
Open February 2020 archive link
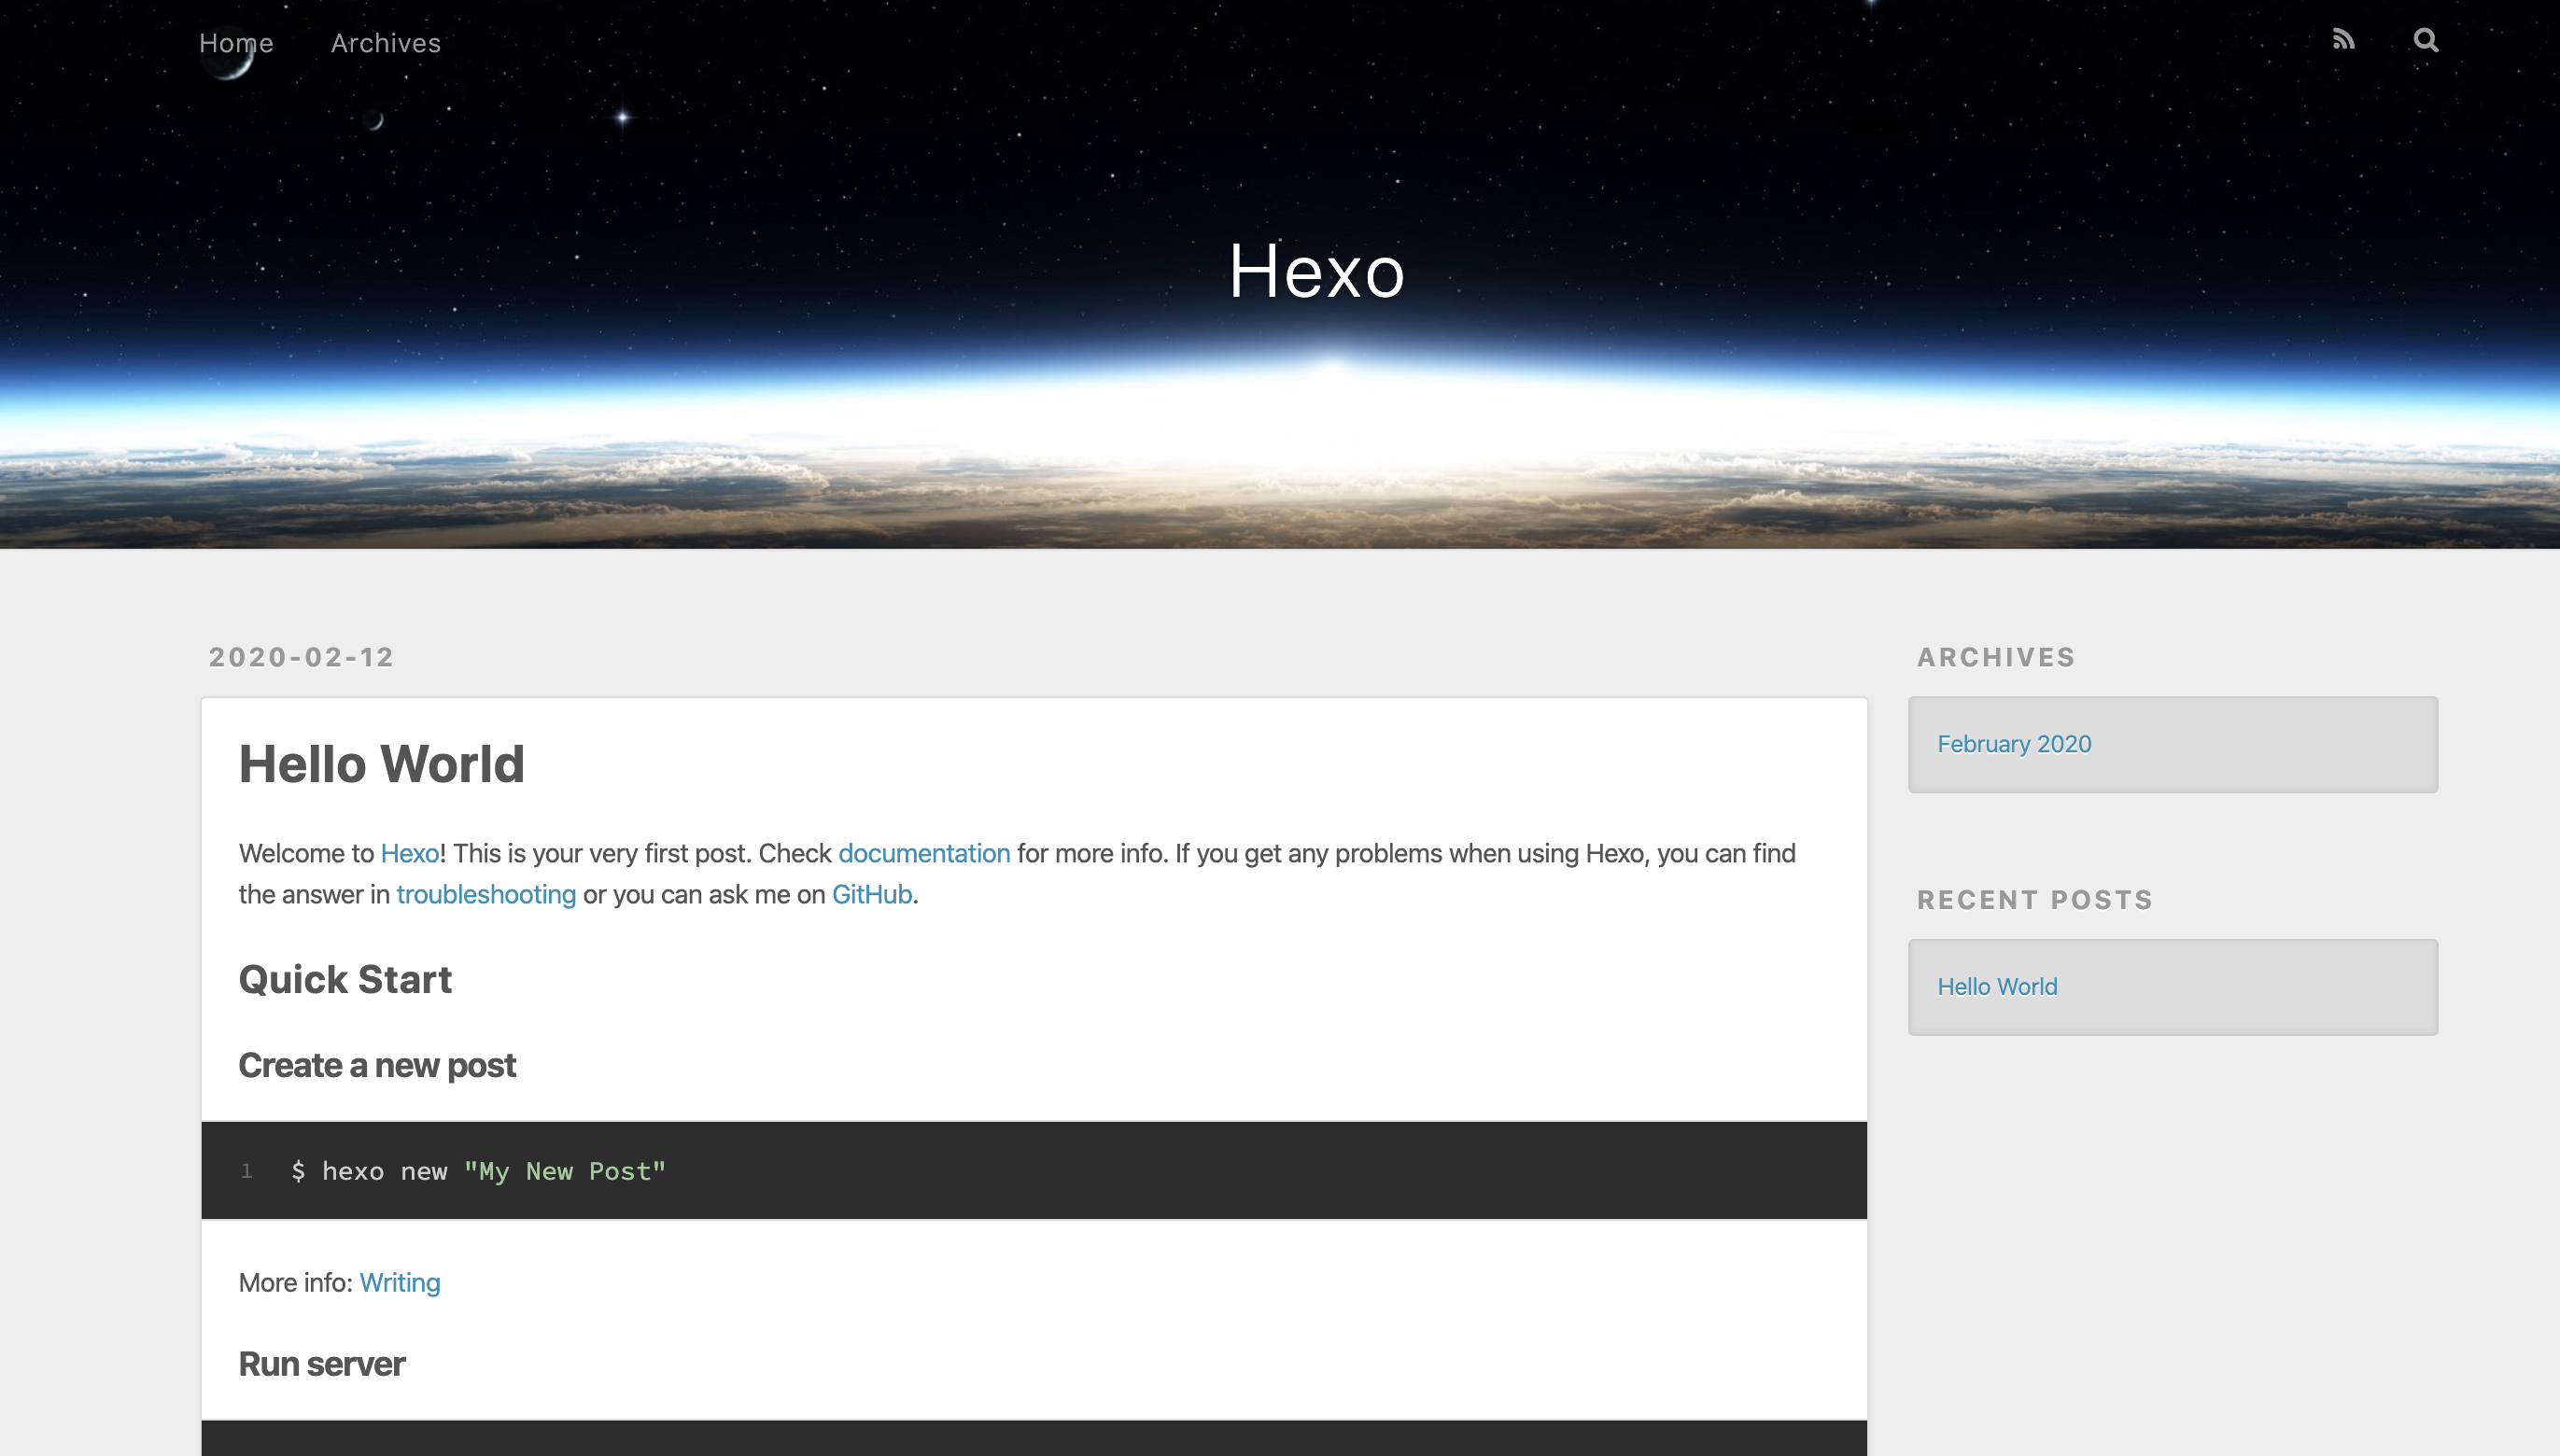coord(2014,744)
